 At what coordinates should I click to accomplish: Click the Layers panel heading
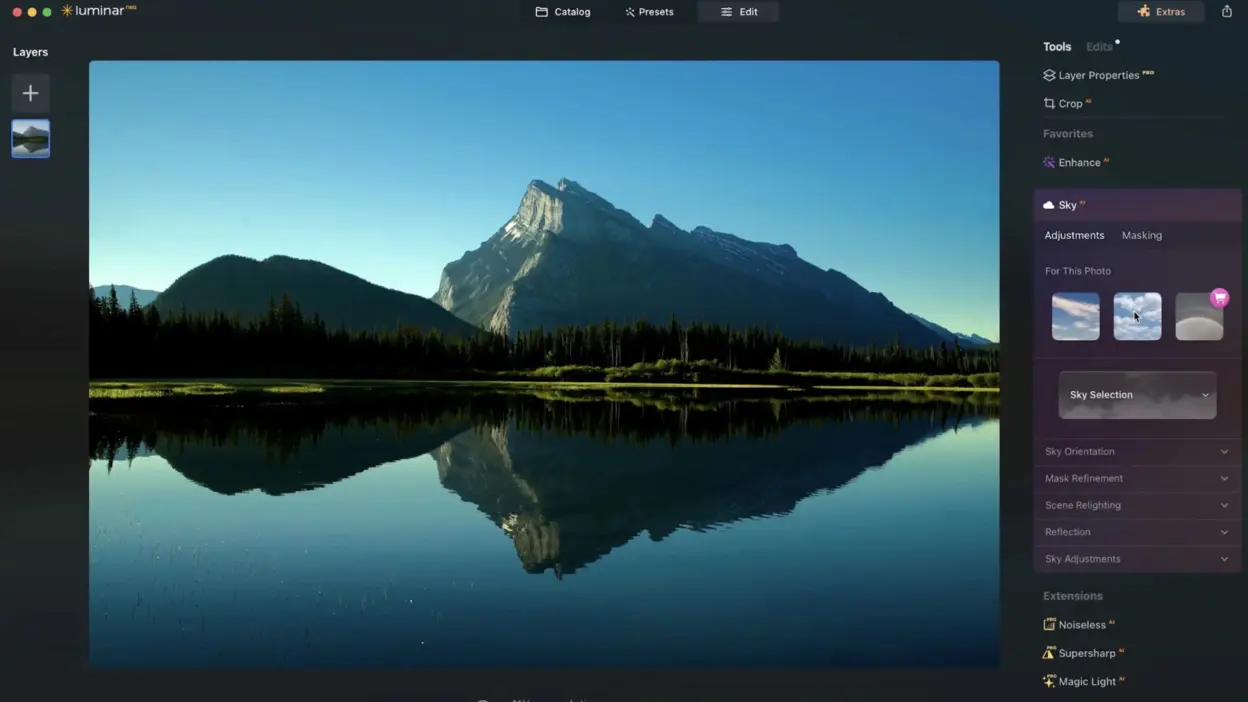[x=30, y=52]
